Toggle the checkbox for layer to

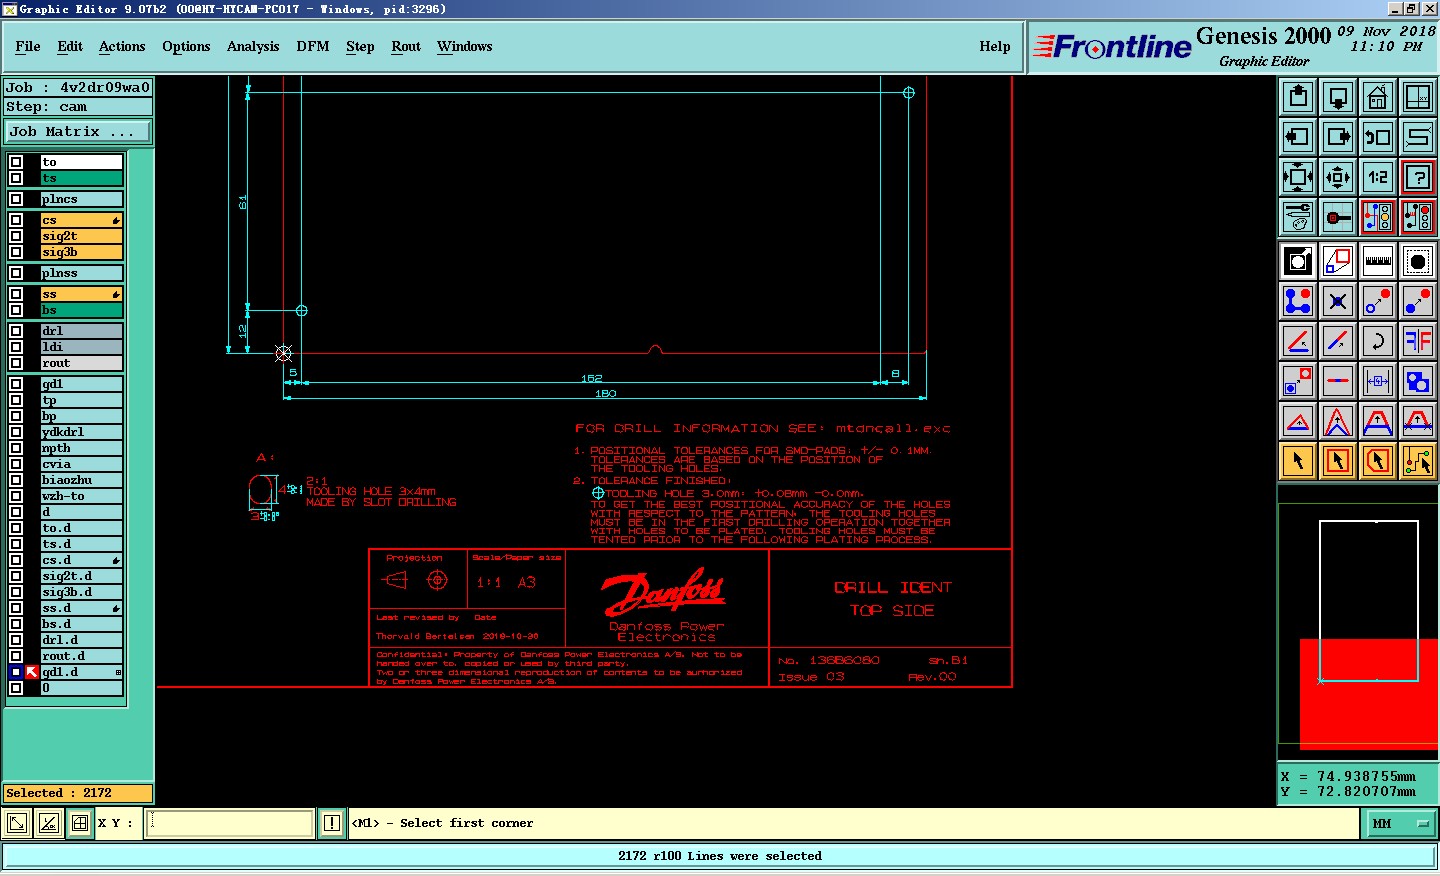(16, 162)
